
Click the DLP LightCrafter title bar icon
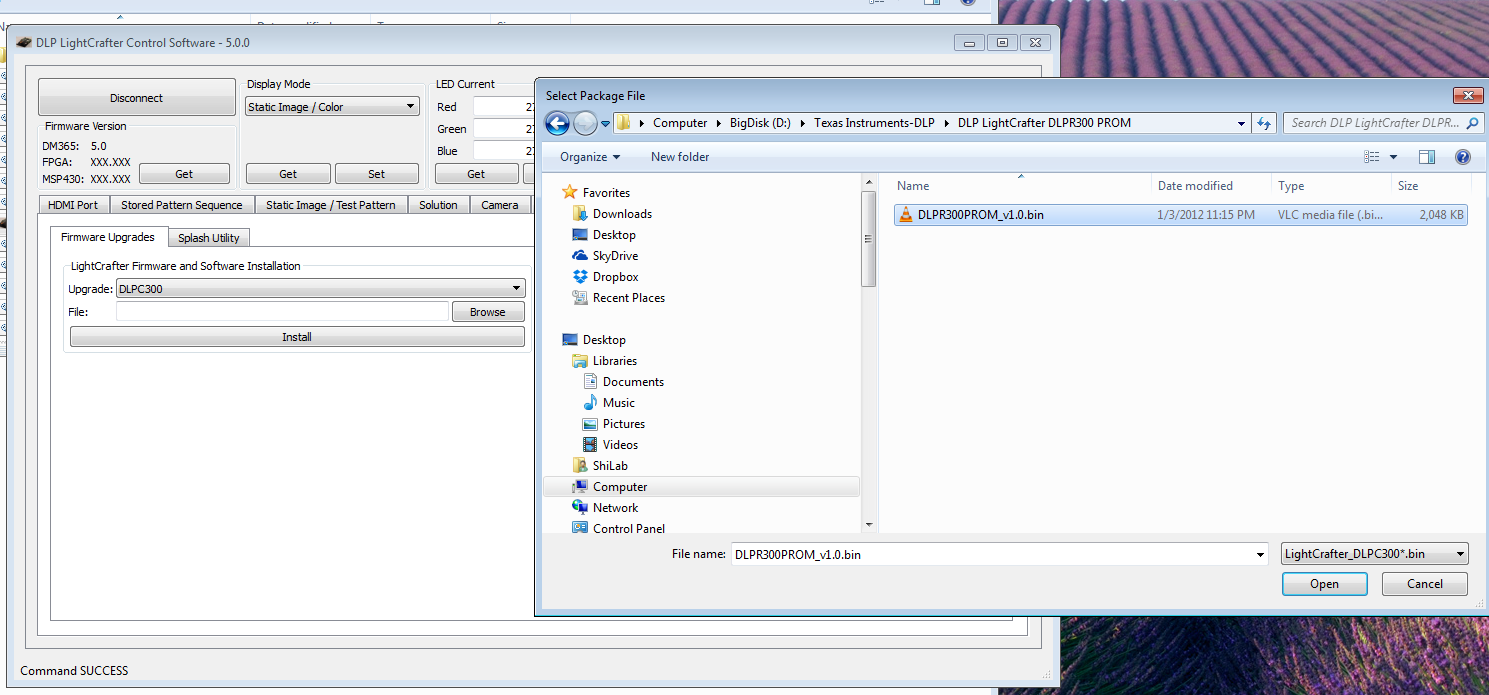tap(24, 43)
